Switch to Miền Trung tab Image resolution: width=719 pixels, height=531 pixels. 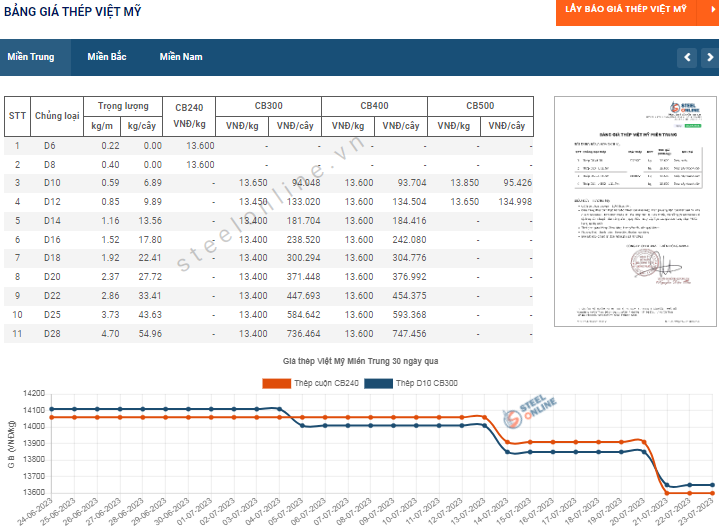coord(31,57)
